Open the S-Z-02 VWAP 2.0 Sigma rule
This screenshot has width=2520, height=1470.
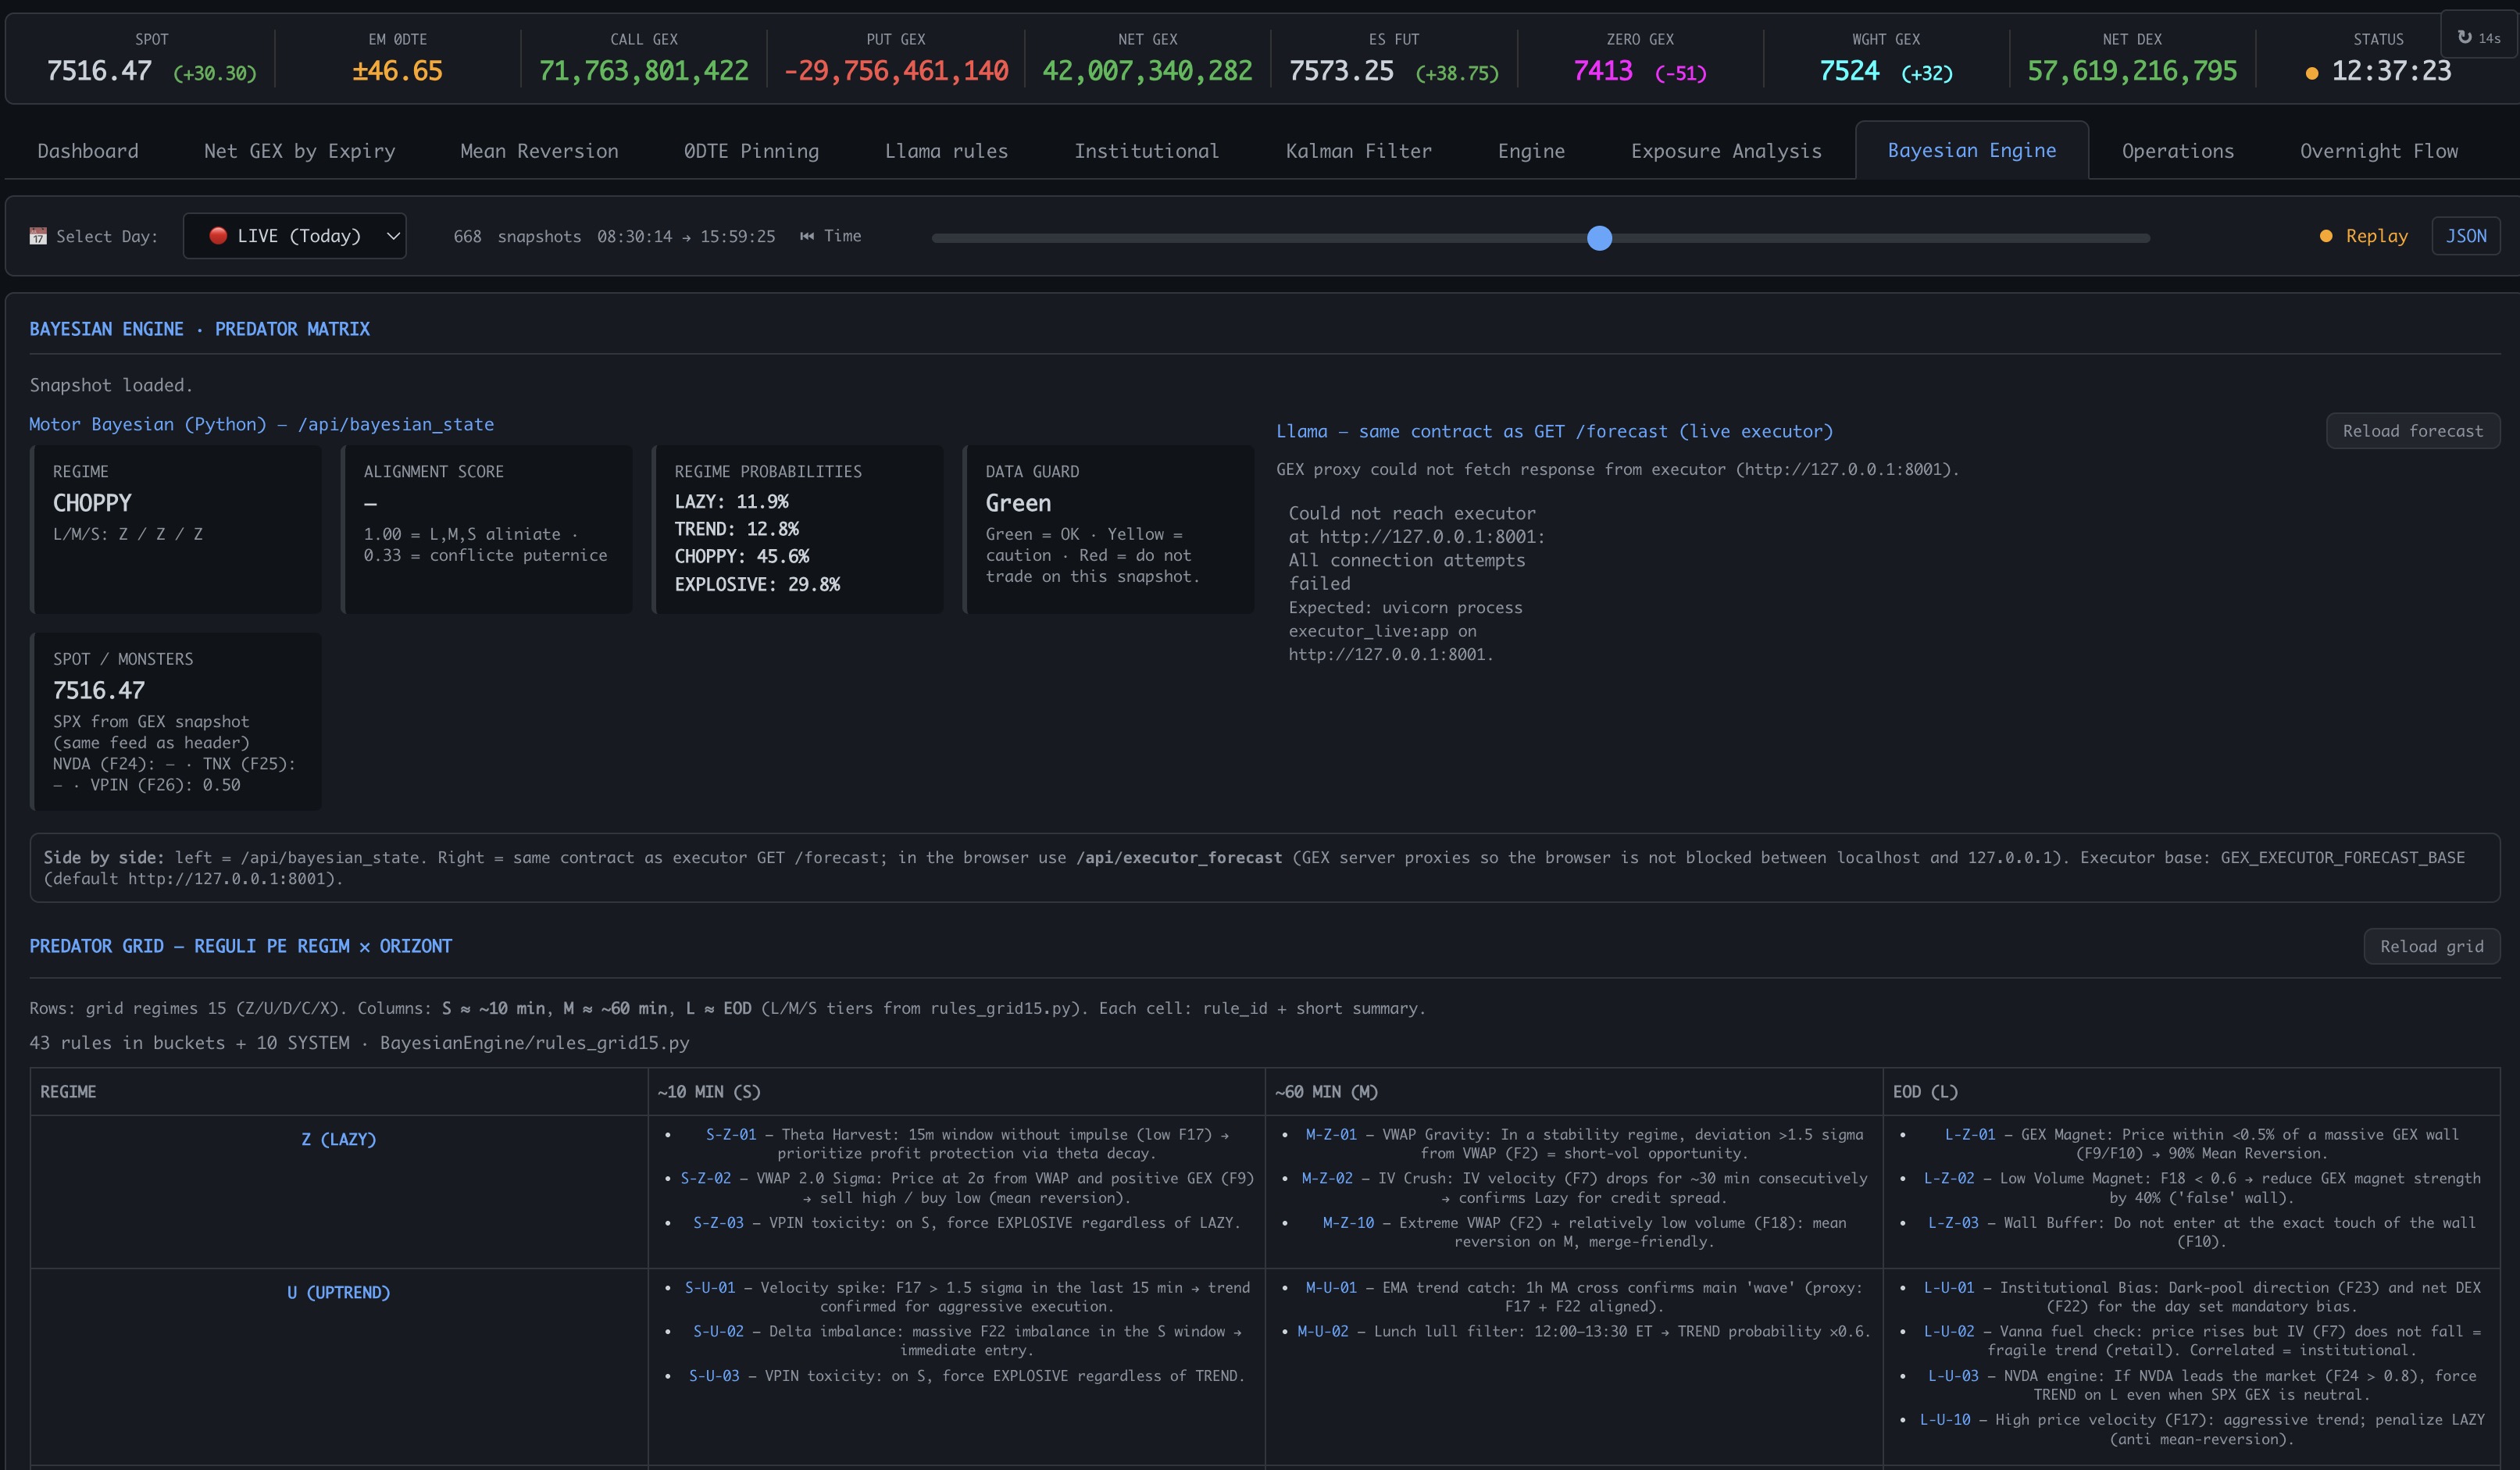[706, 1178]
